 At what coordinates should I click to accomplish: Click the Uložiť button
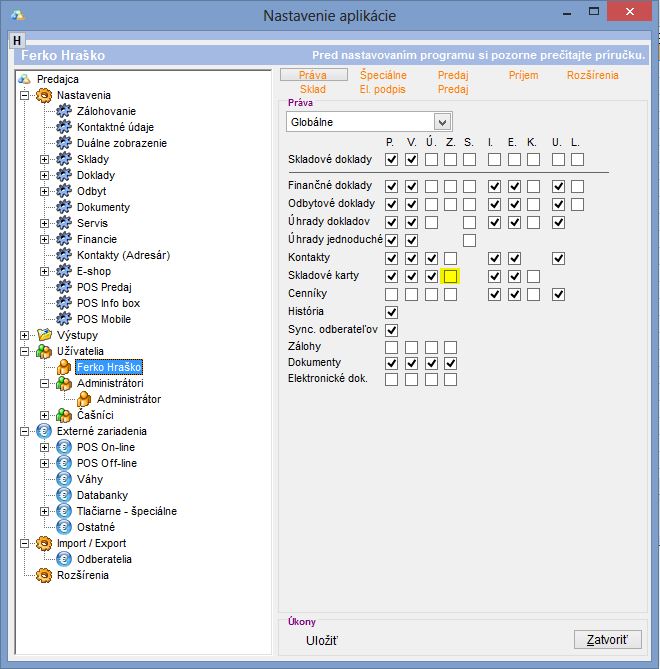321,640
